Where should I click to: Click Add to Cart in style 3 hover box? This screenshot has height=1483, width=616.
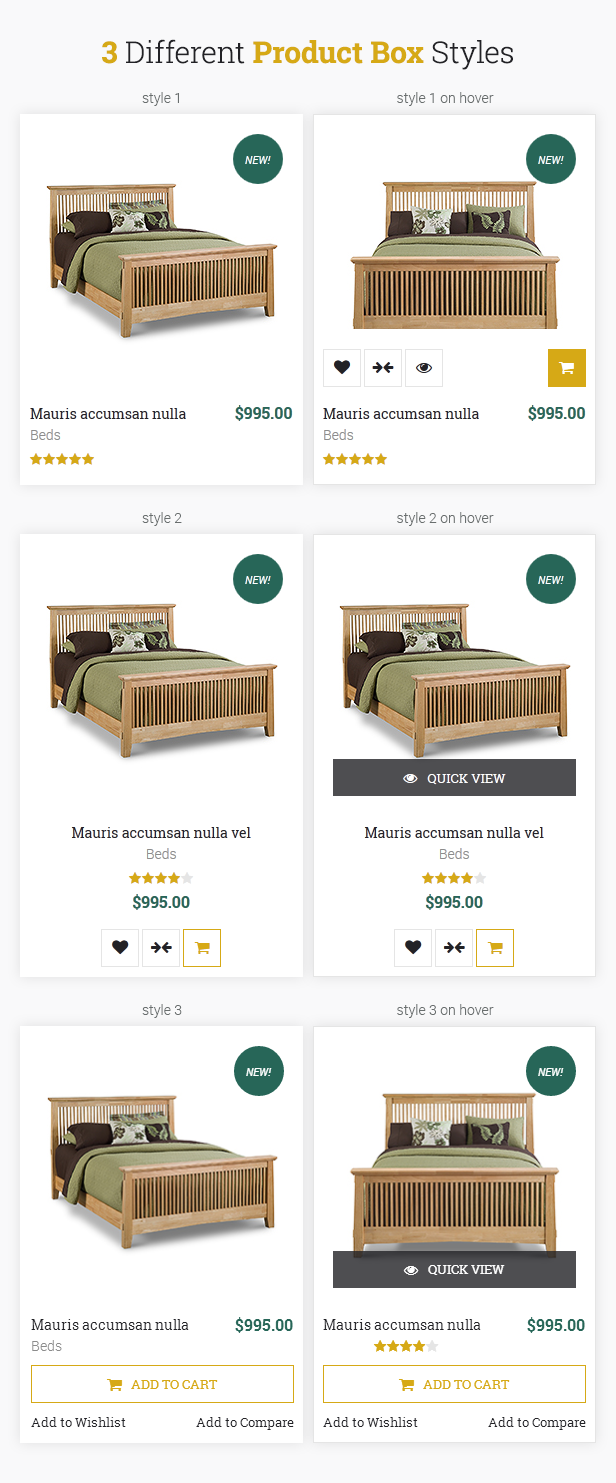point(454,1384)
